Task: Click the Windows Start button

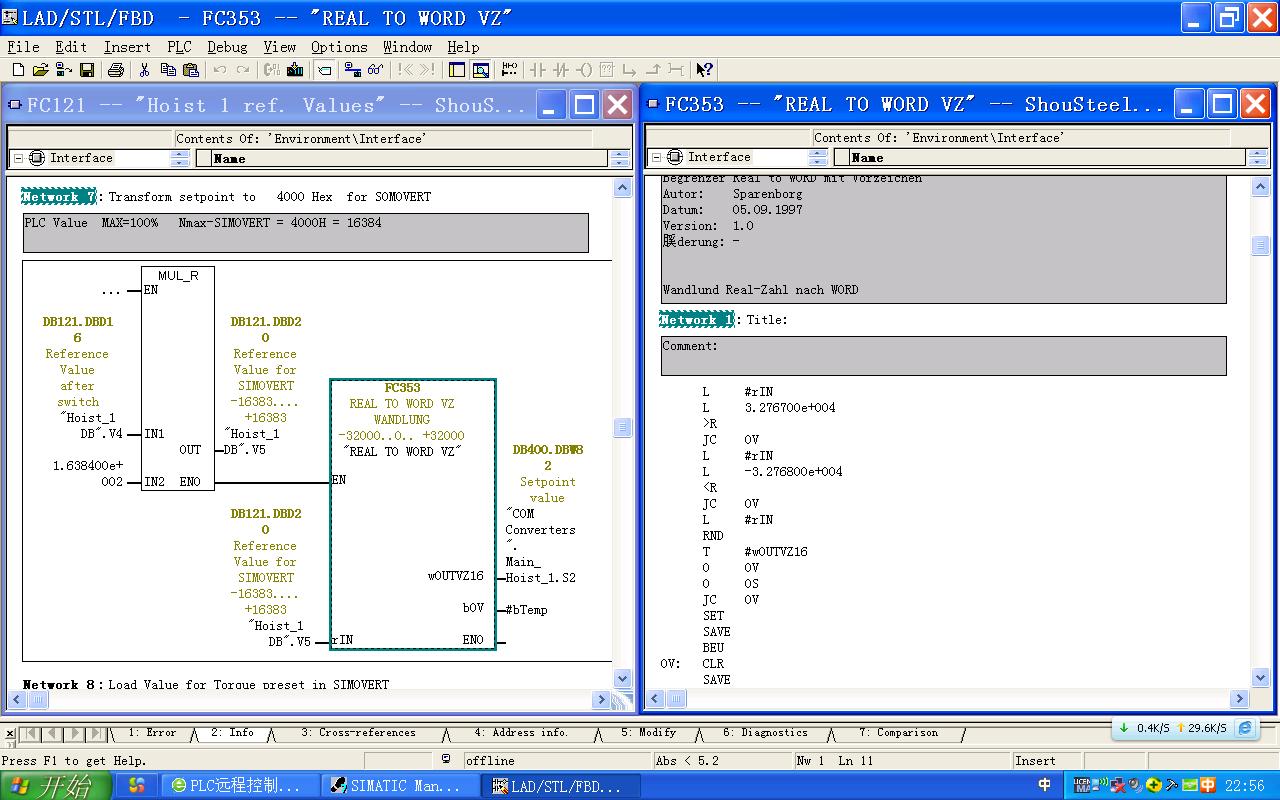Action: click(x=48, y=786)
